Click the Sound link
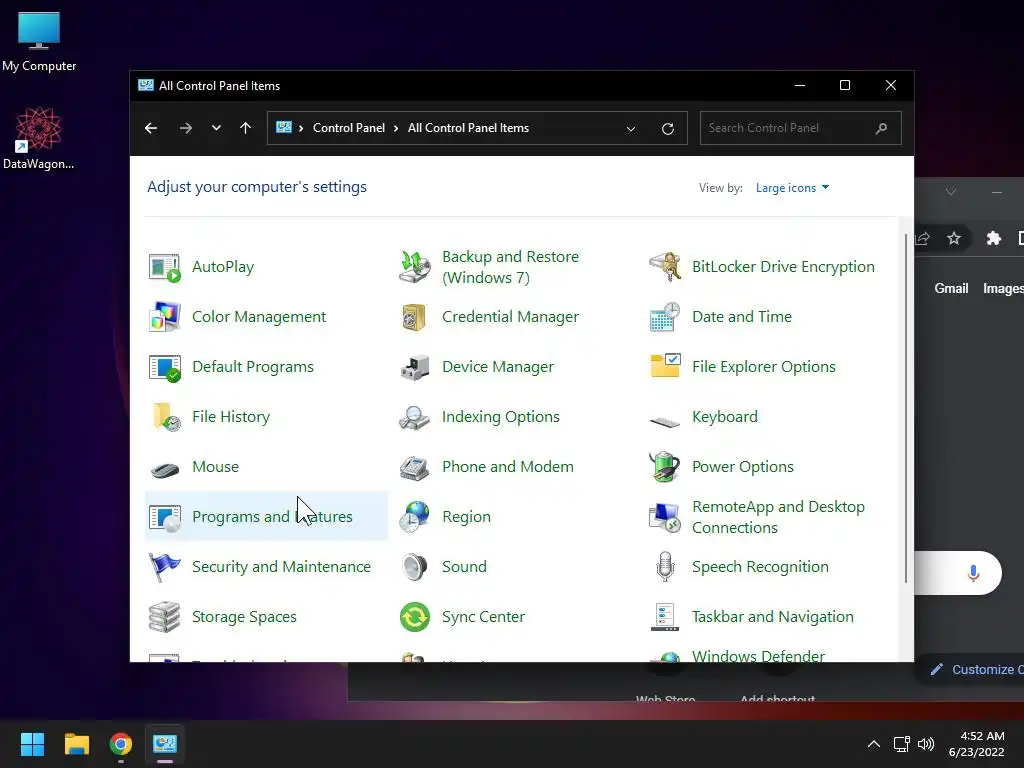This screenshot has height=768, width=1024. 464,567
